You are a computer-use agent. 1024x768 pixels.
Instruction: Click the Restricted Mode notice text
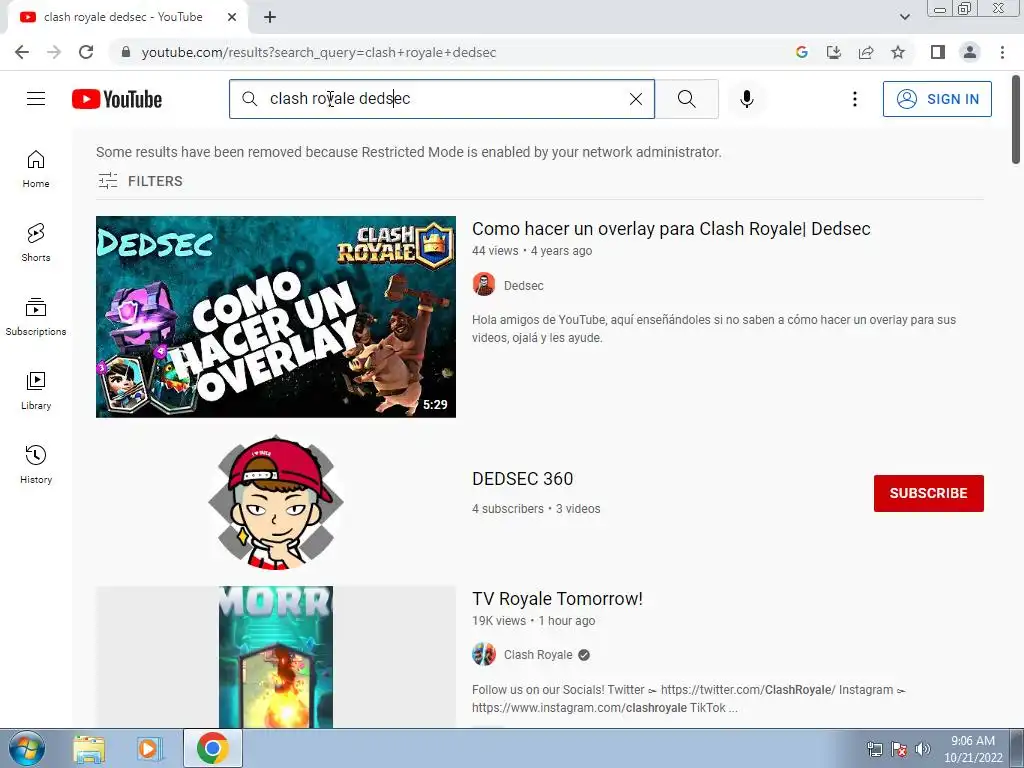coord(409,152)
